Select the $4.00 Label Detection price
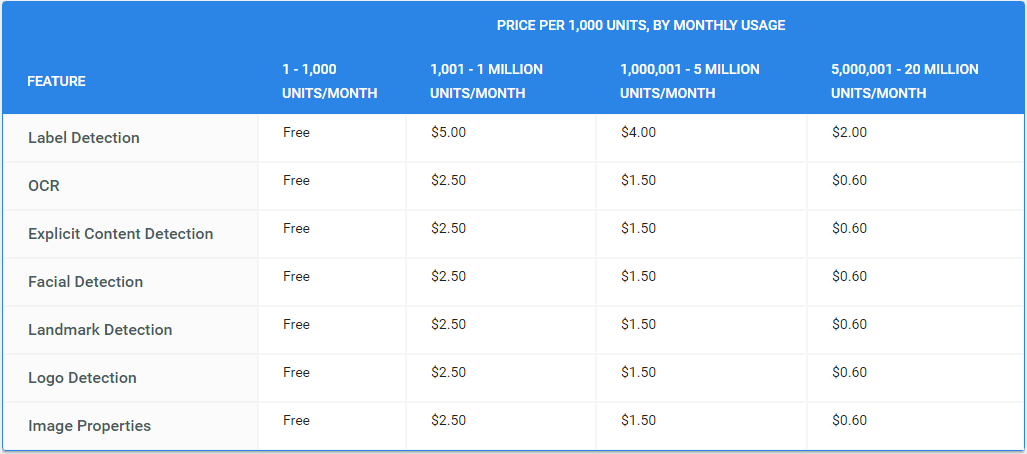This screenshot has width=1027, height=454. click(x=638, y=133)
